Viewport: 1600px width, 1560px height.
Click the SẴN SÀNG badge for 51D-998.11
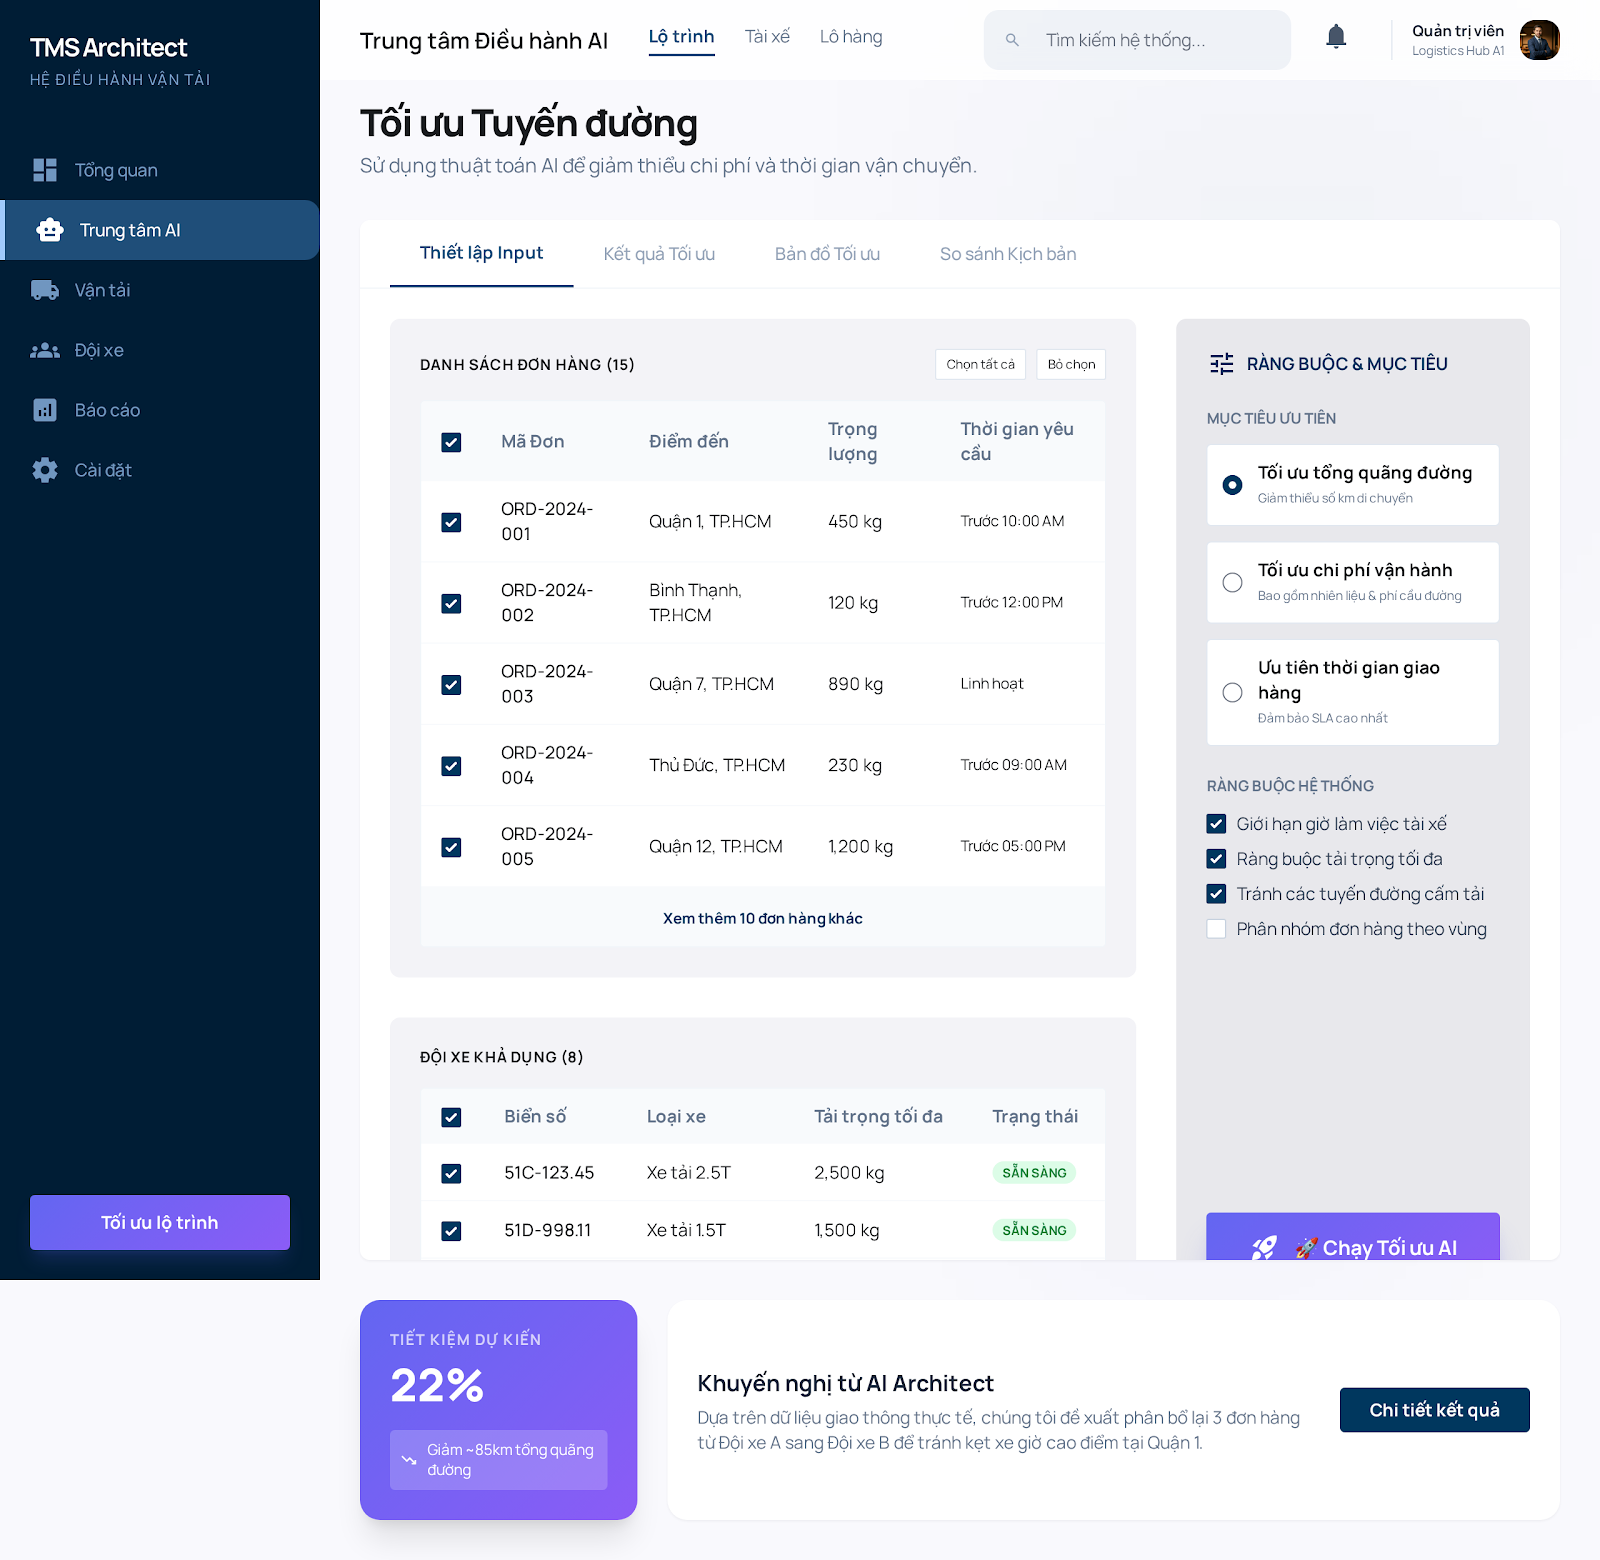1035,1231
